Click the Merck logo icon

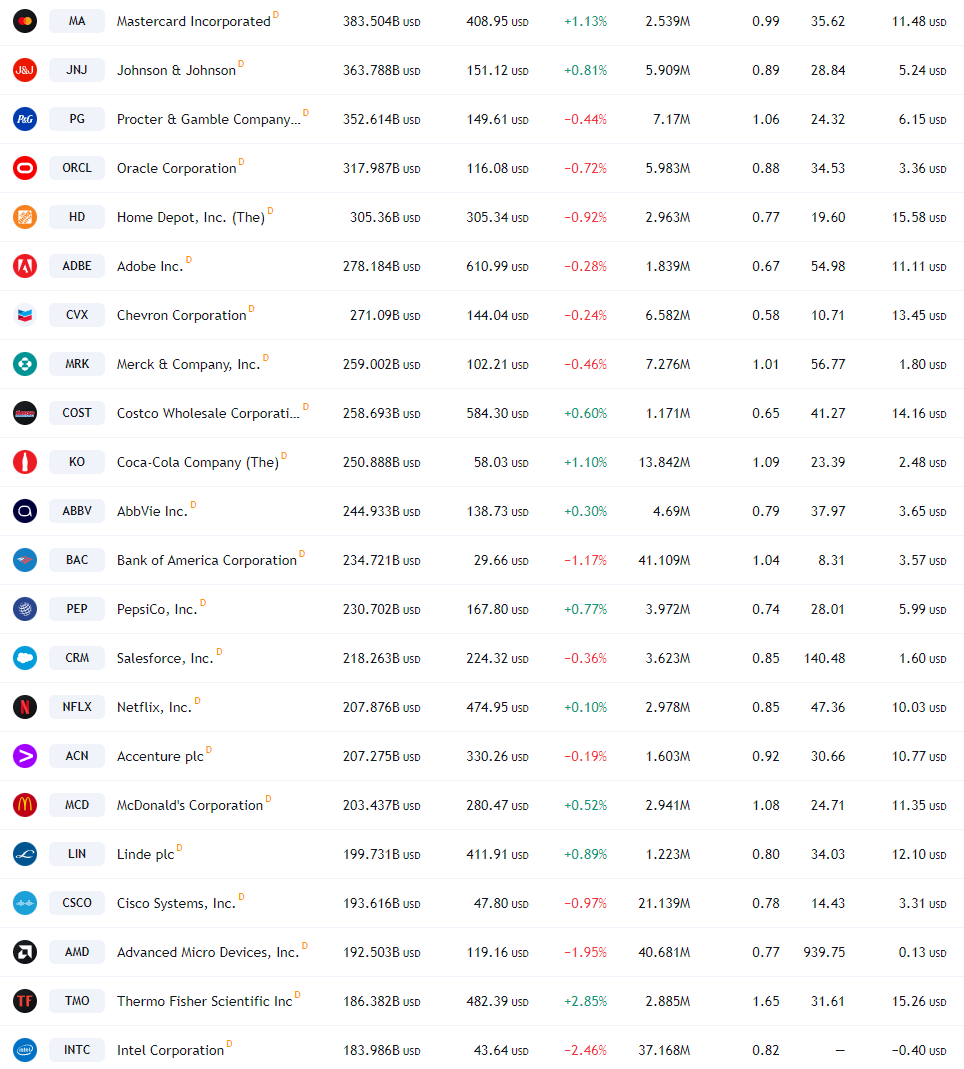click(x=25, y=364)
